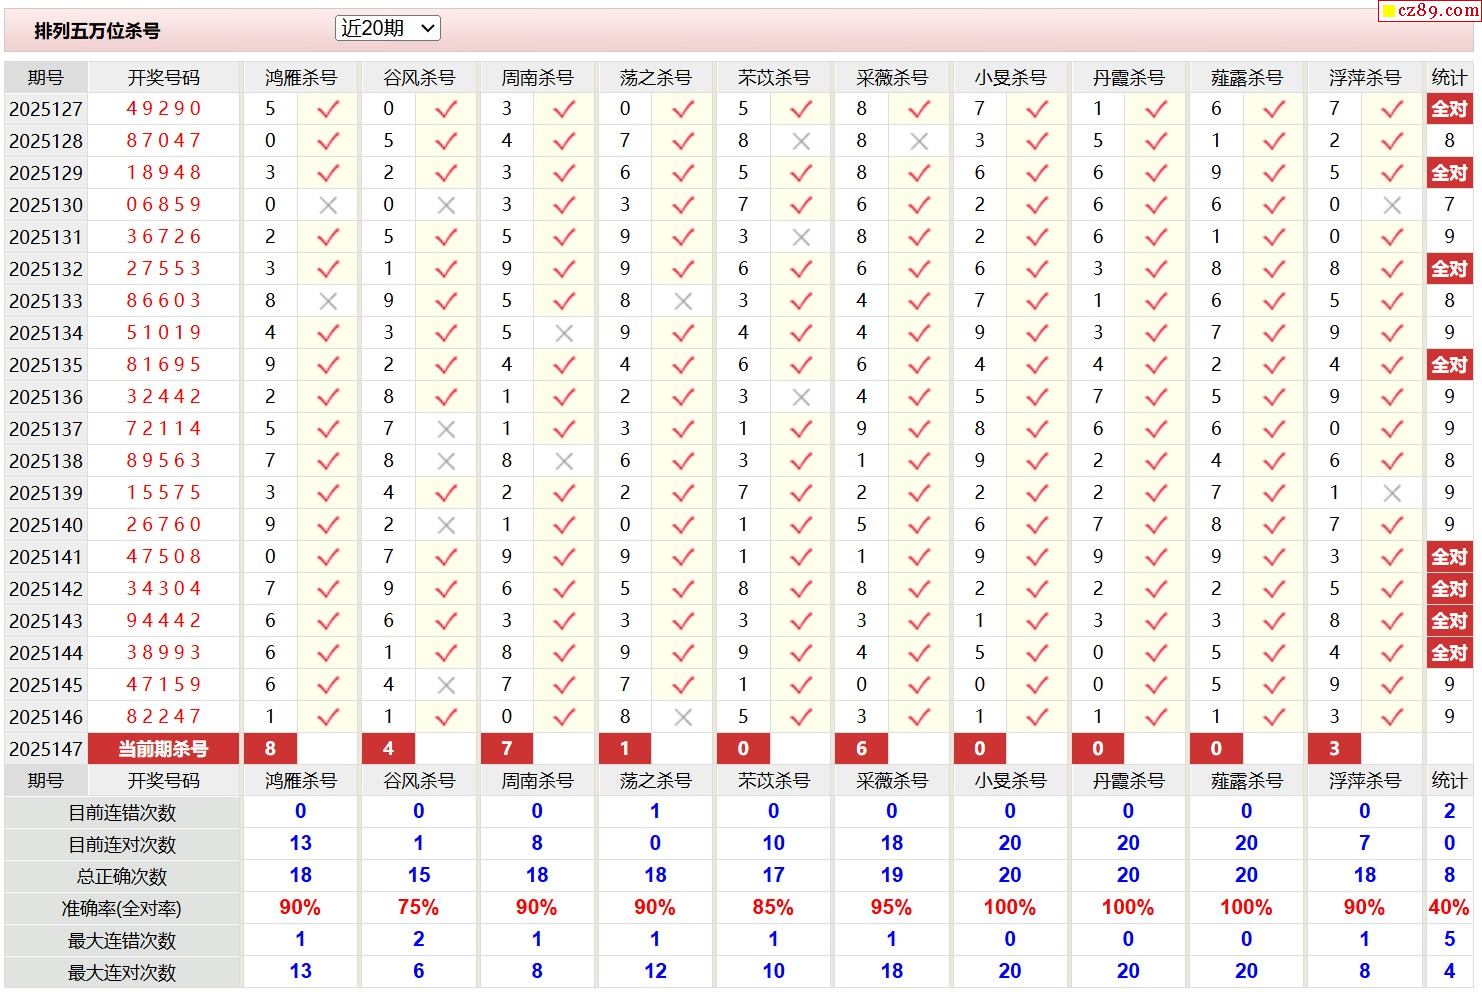The image size is (1482, 996).
Task: Click the 95% accuracy value for 采薇杀号
Action: [891, 908]
